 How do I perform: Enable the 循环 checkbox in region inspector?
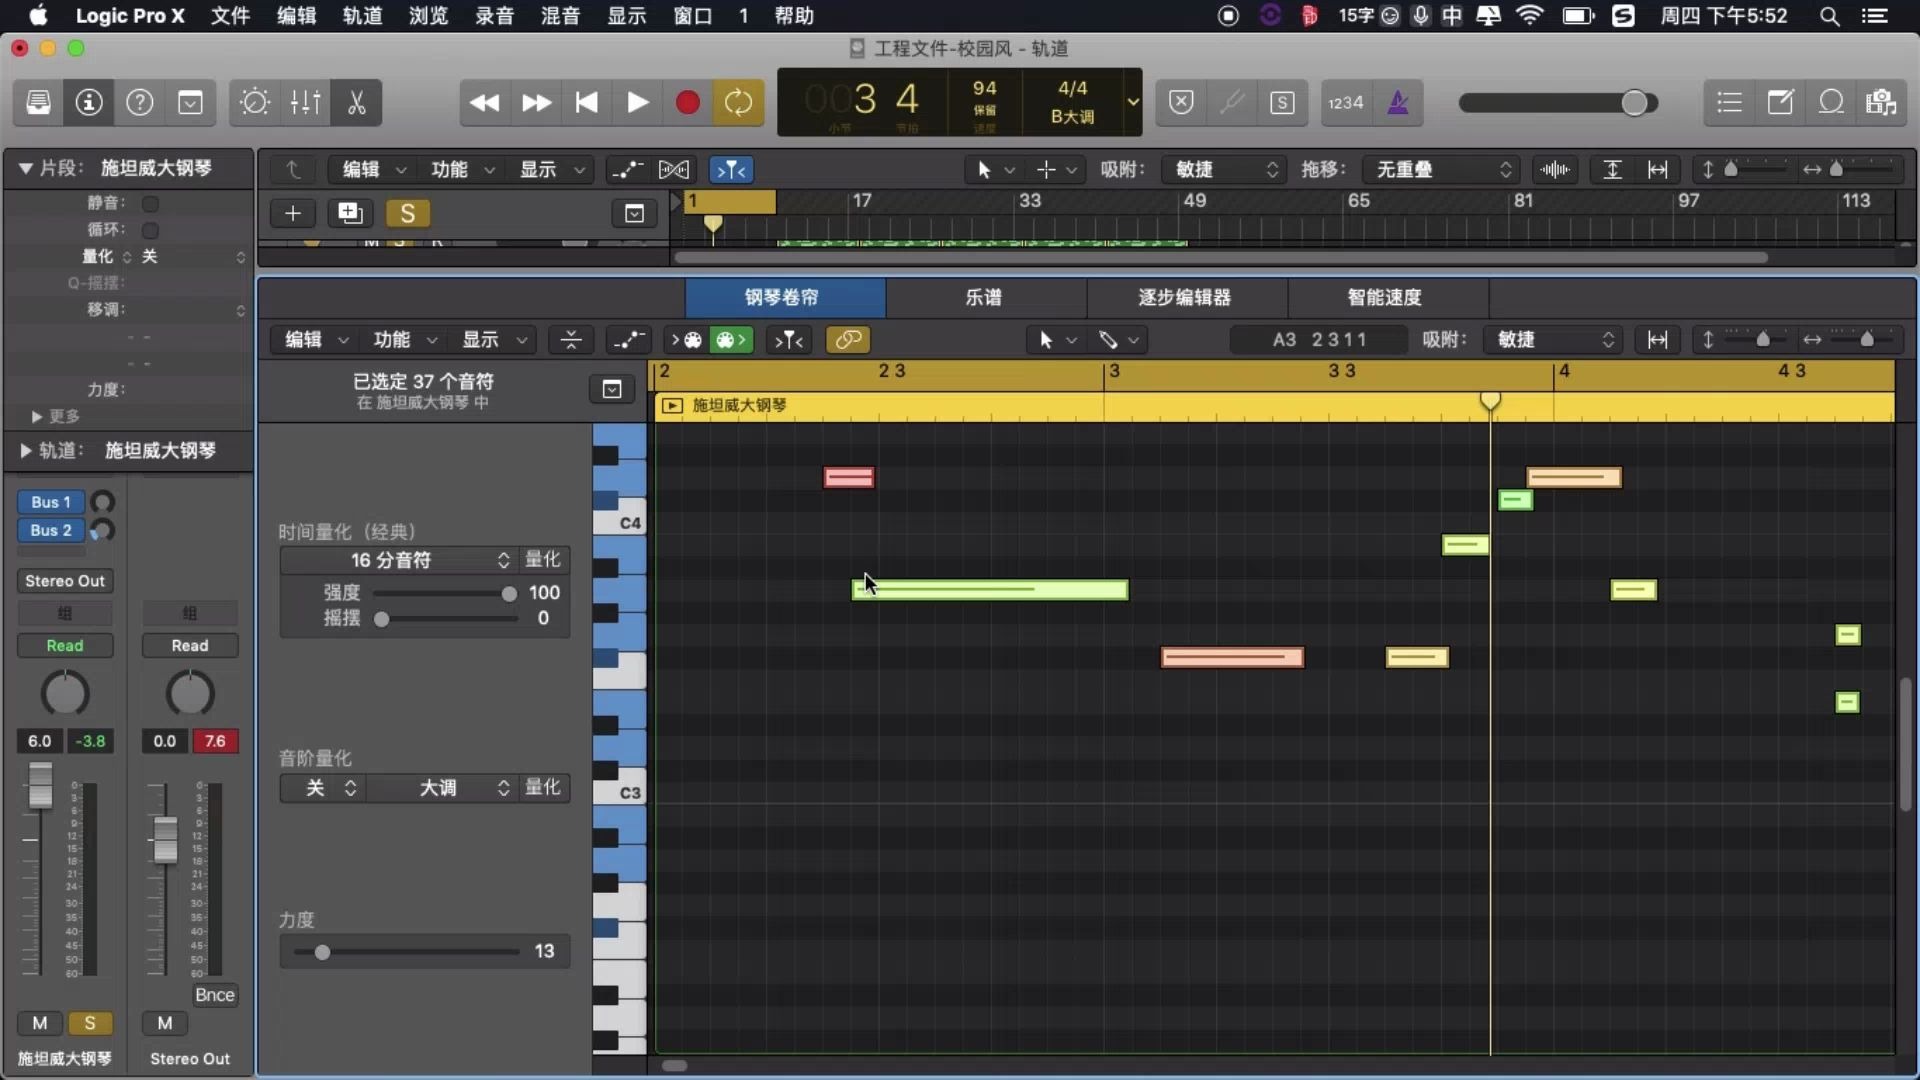[150, 229]
